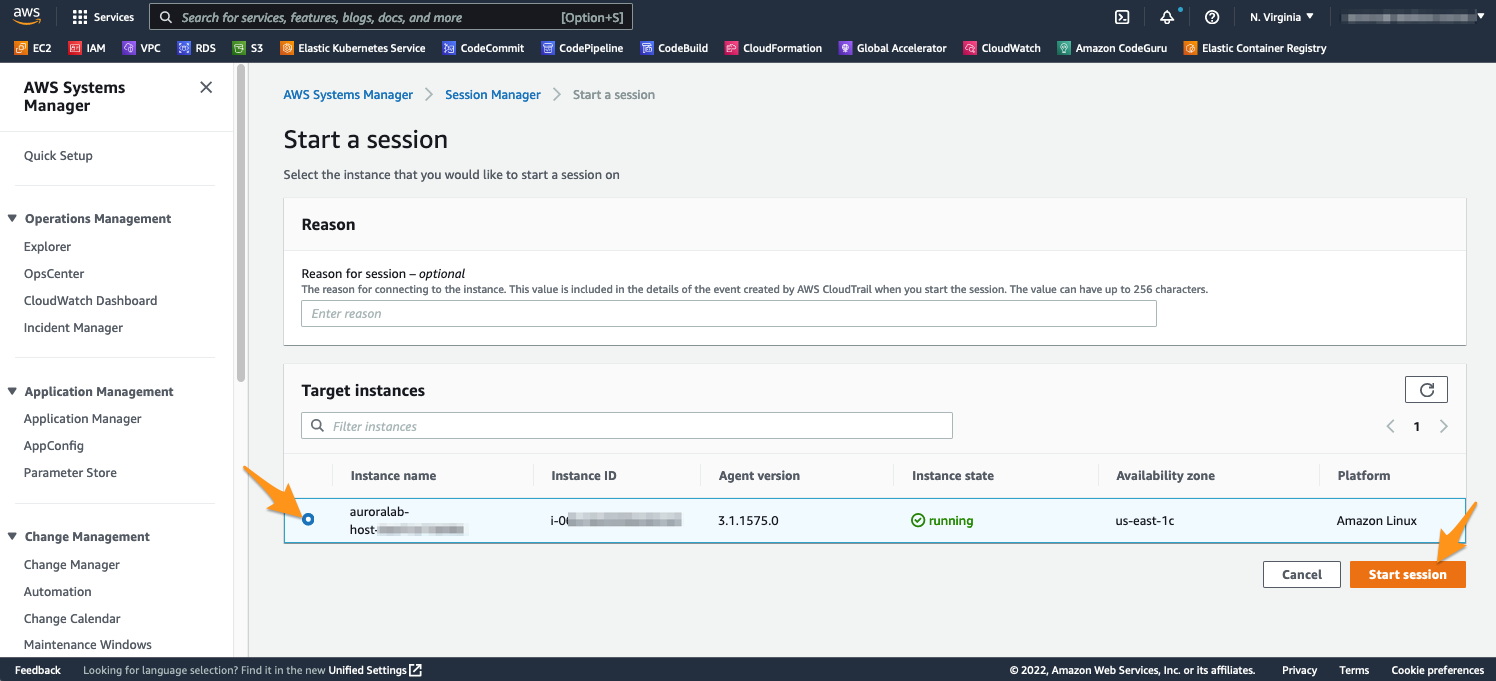Open IAM bookmark shortcut
Viewport: 1496px width, 681px height.
tap(88, 48)
